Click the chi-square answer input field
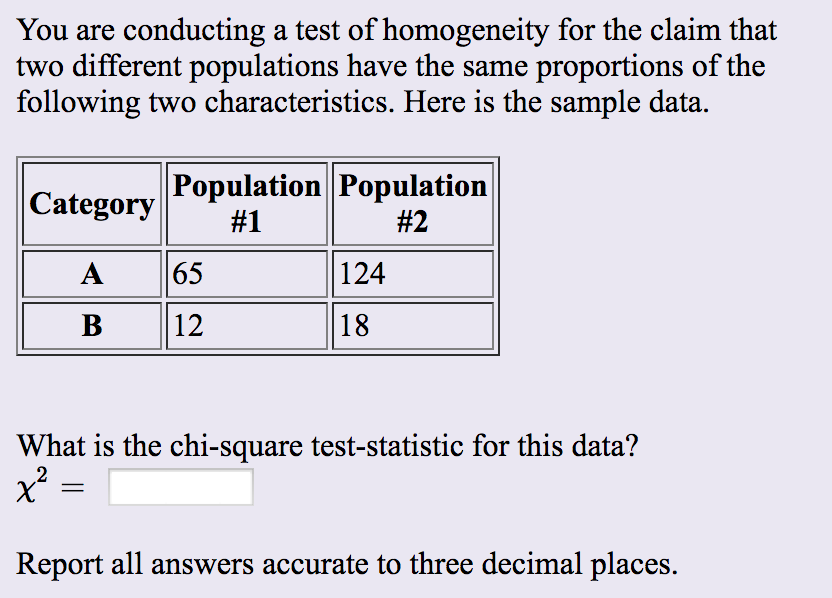Viewport: 832px width, 598px height. (180, 487)
